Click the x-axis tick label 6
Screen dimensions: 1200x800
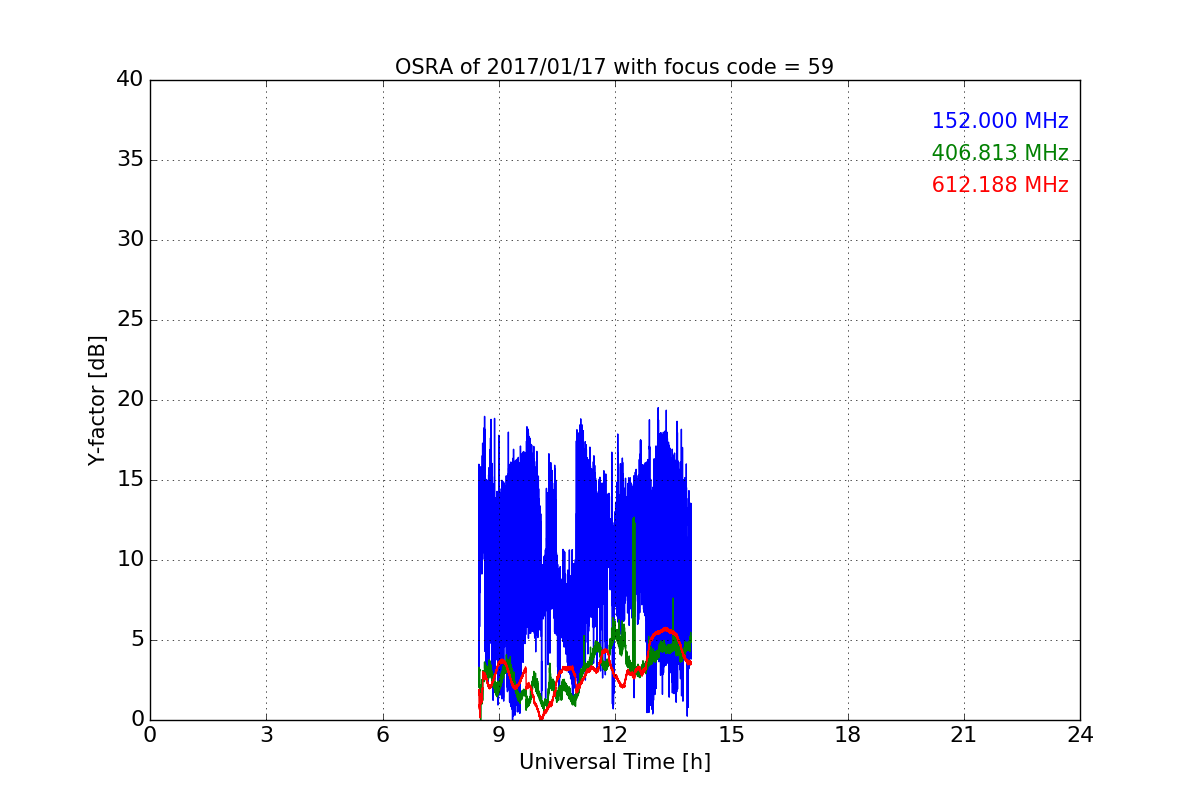(382, 735)
